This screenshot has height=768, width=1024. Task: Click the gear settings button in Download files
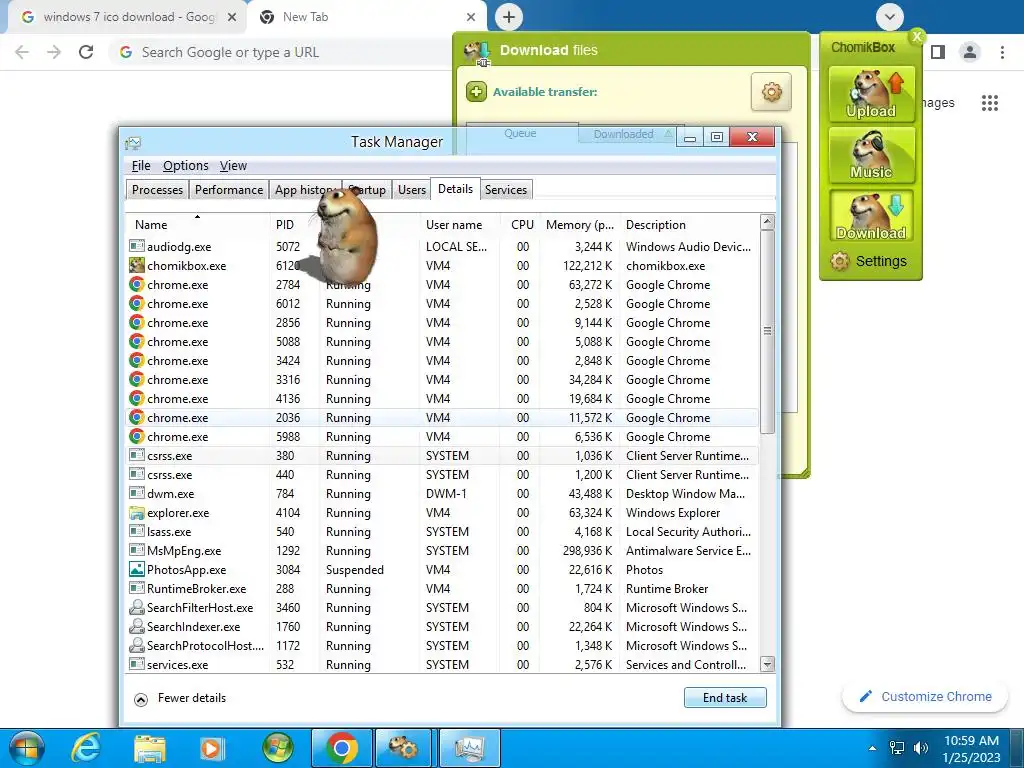771,92
